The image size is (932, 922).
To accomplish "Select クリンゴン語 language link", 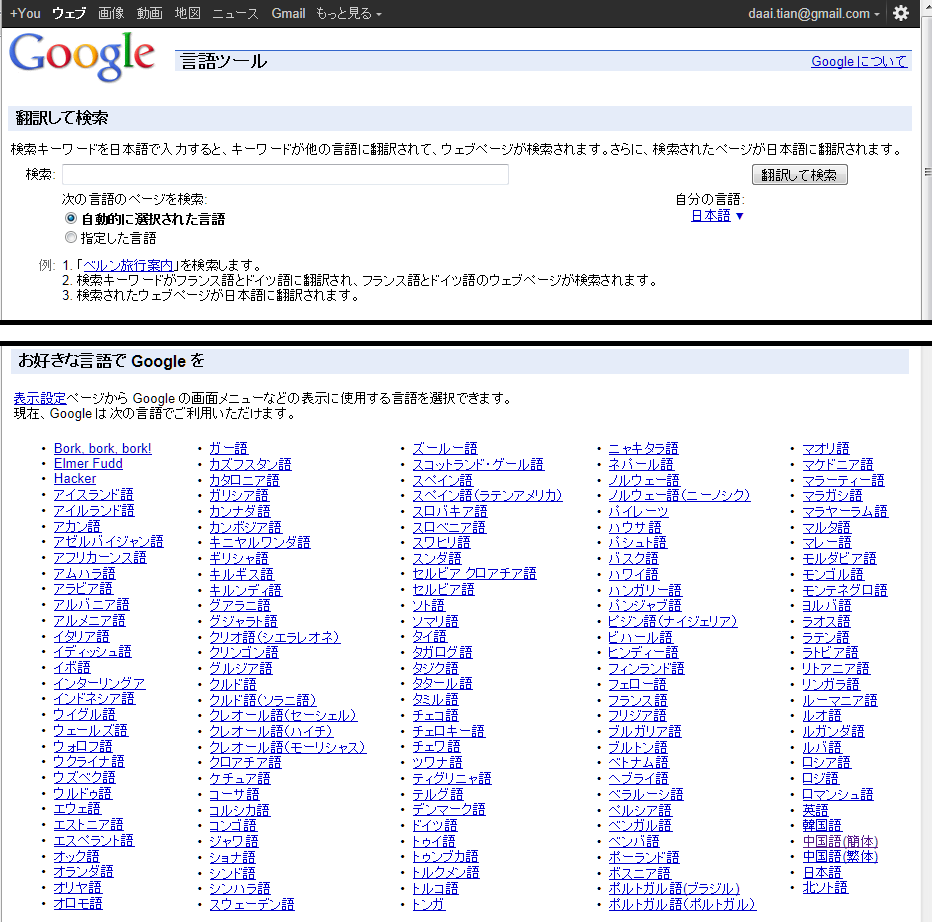I will pyautogui.click(x=244, y=653).
